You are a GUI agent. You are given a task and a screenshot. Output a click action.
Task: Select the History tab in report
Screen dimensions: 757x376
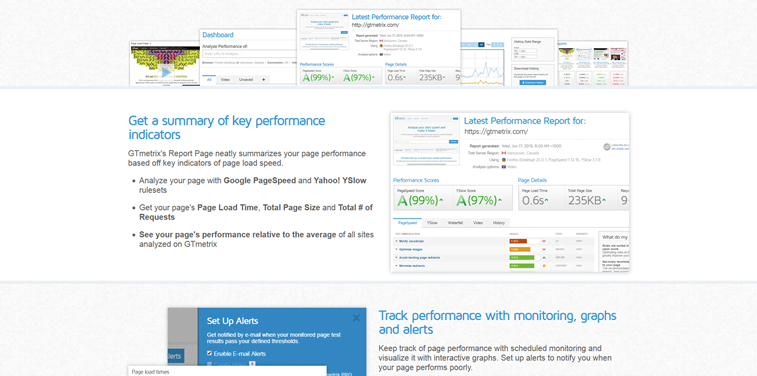498,223
